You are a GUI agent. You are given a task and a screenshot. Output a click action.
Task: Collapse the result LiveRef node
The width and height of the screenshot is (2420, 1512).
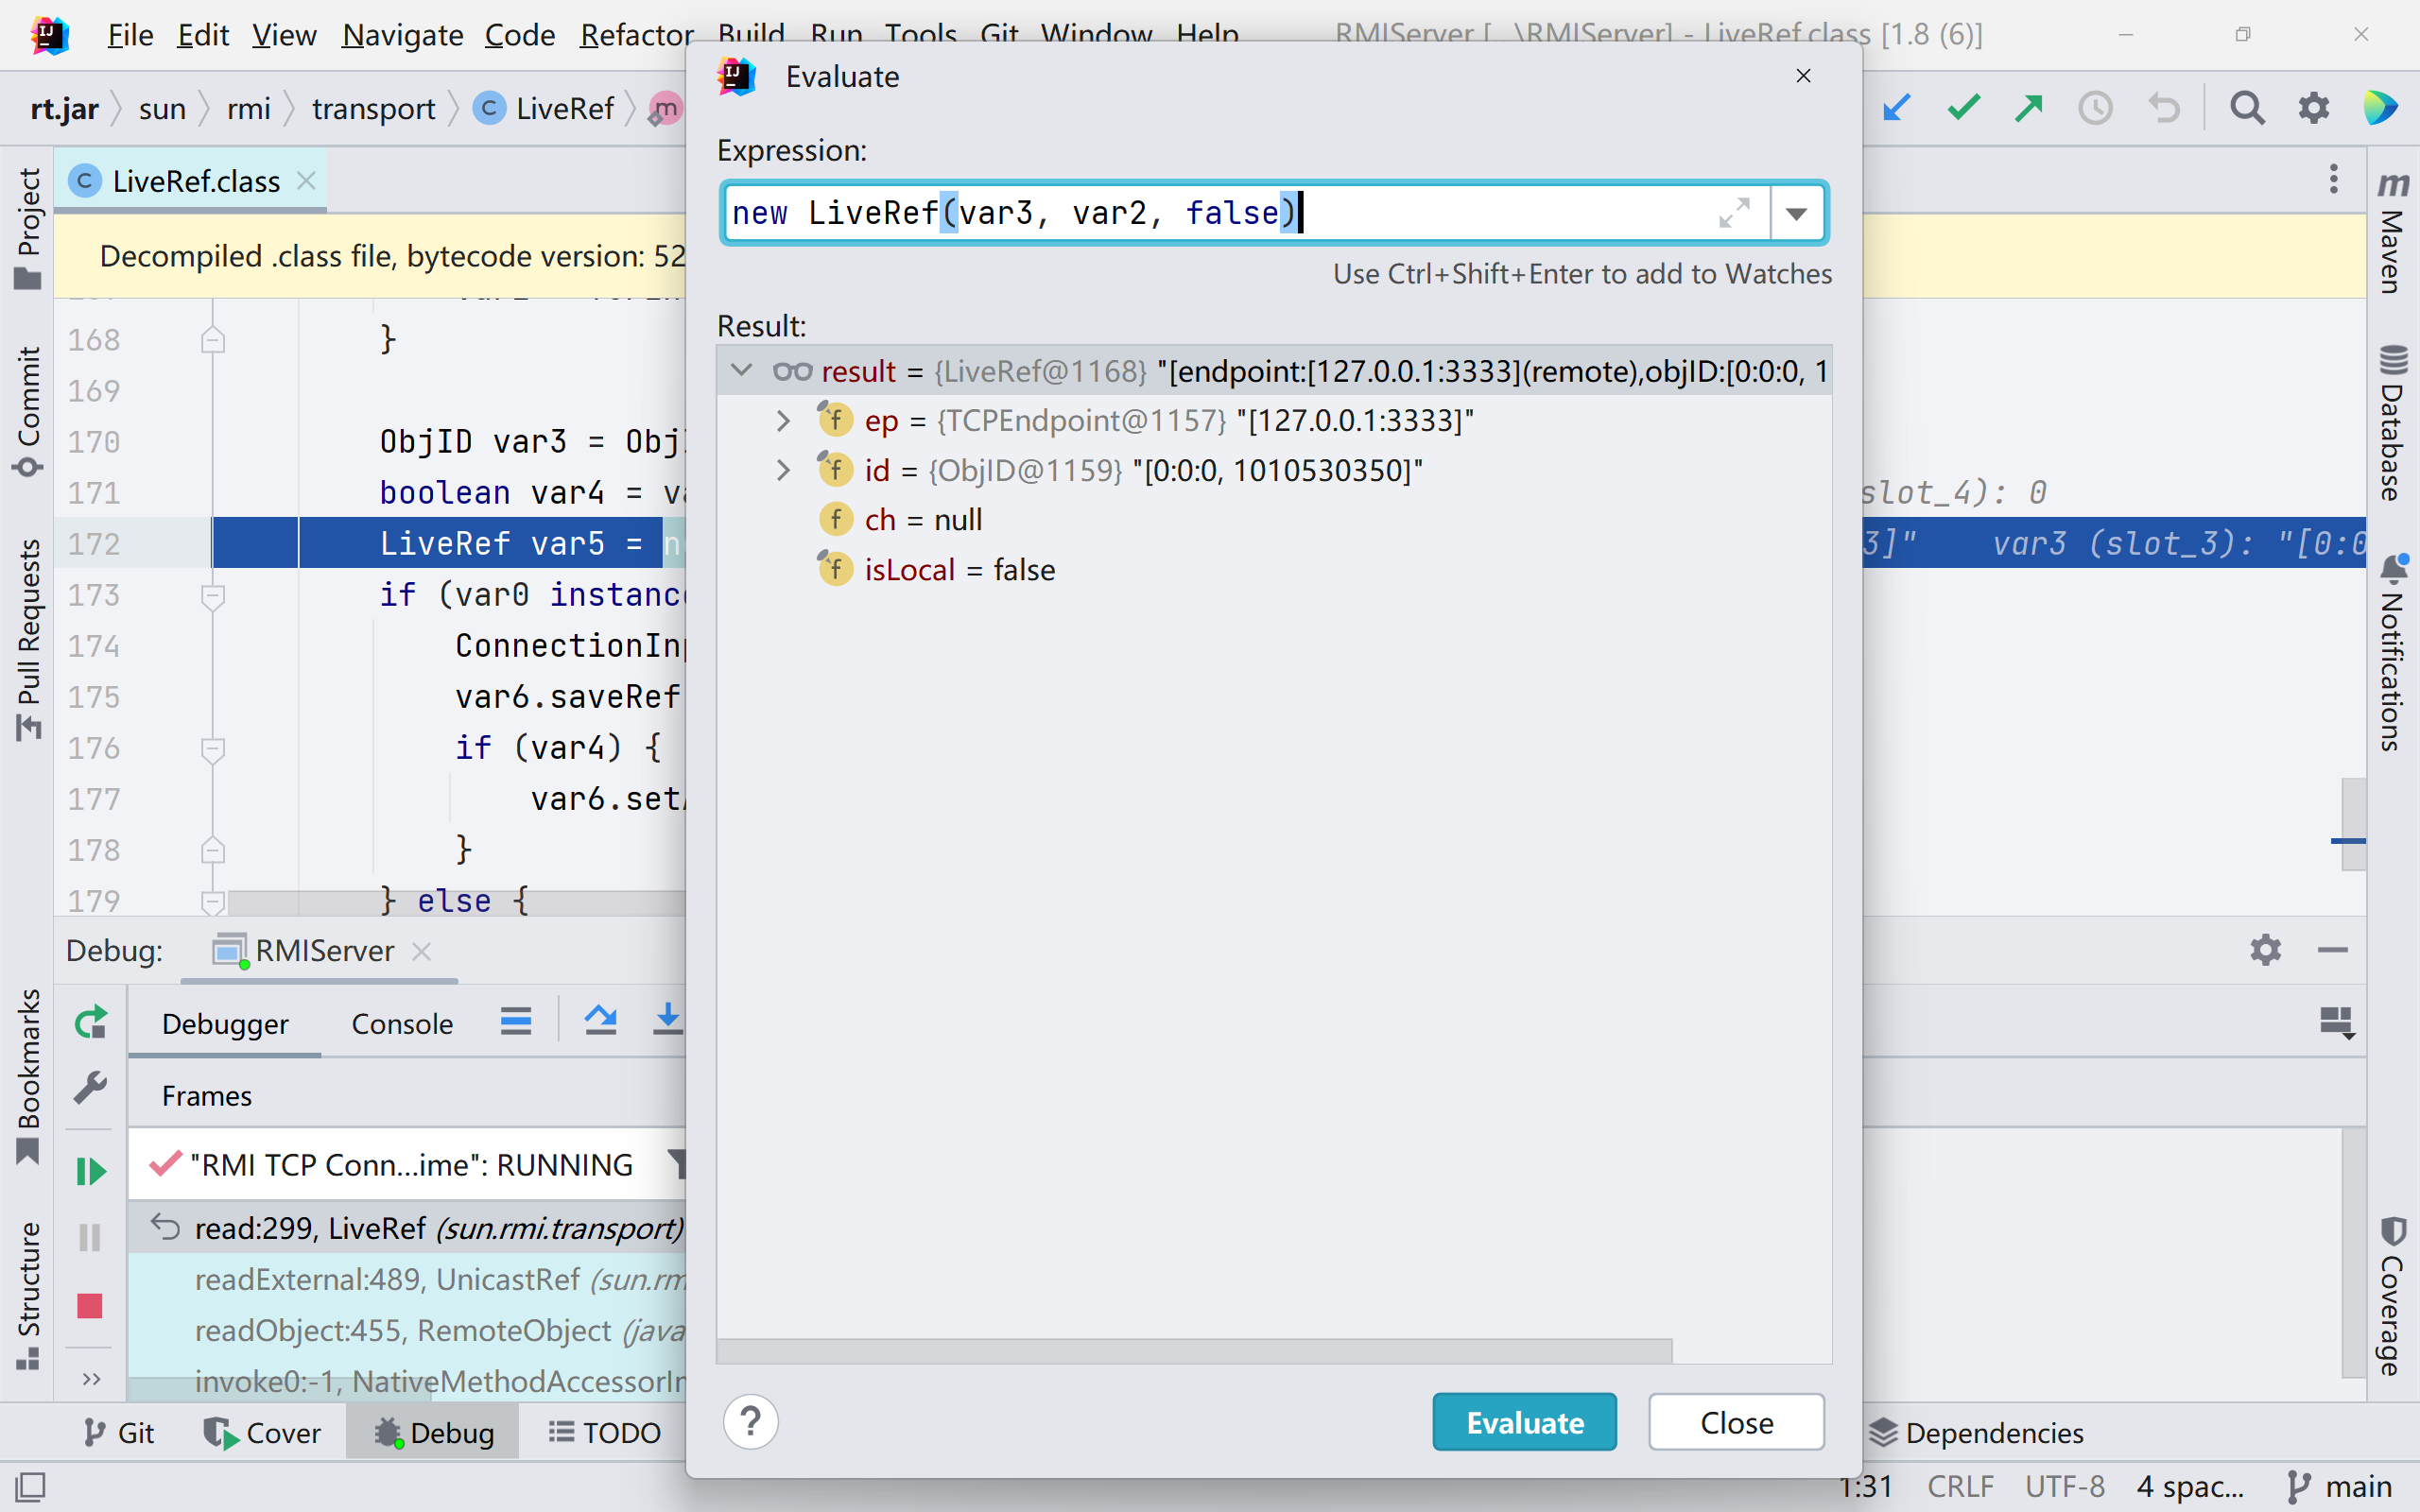(x=741, y=371)
